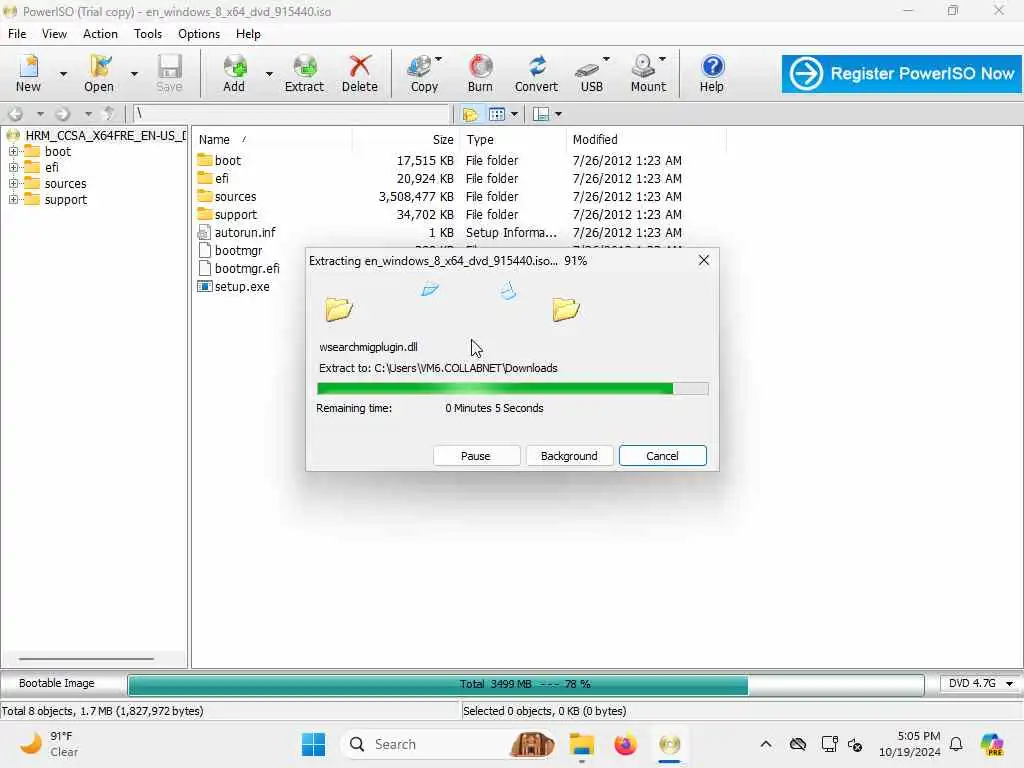Toggle the folders tree view icon
Viewport: 1024px width, 768px height.
tap(470, 114)
